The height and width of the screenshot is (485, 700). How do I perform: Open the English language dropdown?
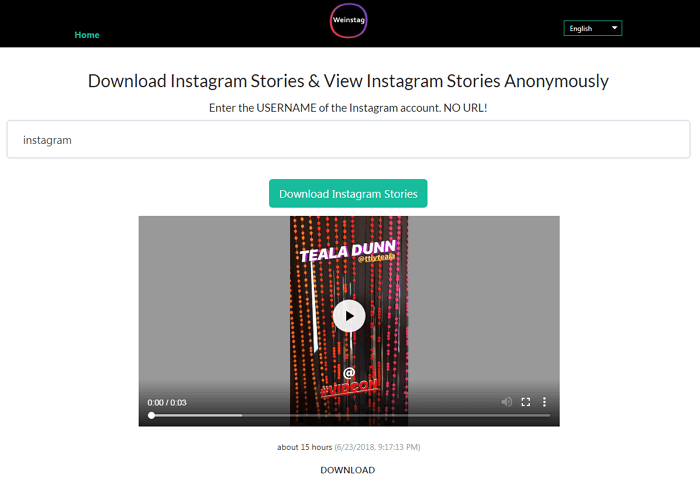pos(592,28)
